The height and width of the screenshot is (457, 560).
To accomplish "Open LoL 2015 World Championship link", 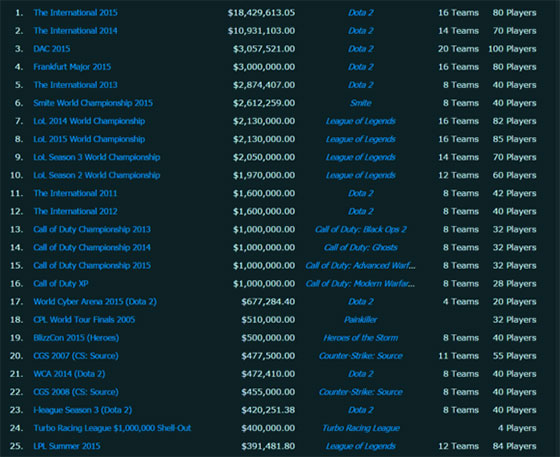I will click(x=89, y=139).
